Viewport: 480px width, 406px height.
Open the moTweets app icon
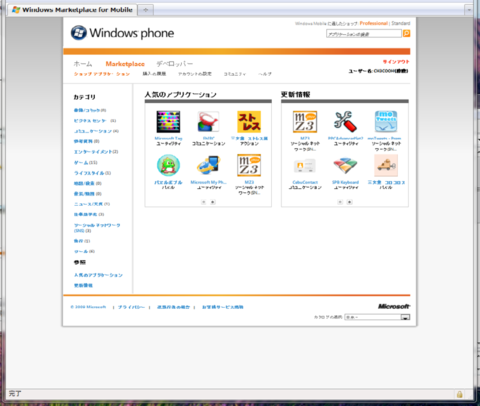point(386,122)
